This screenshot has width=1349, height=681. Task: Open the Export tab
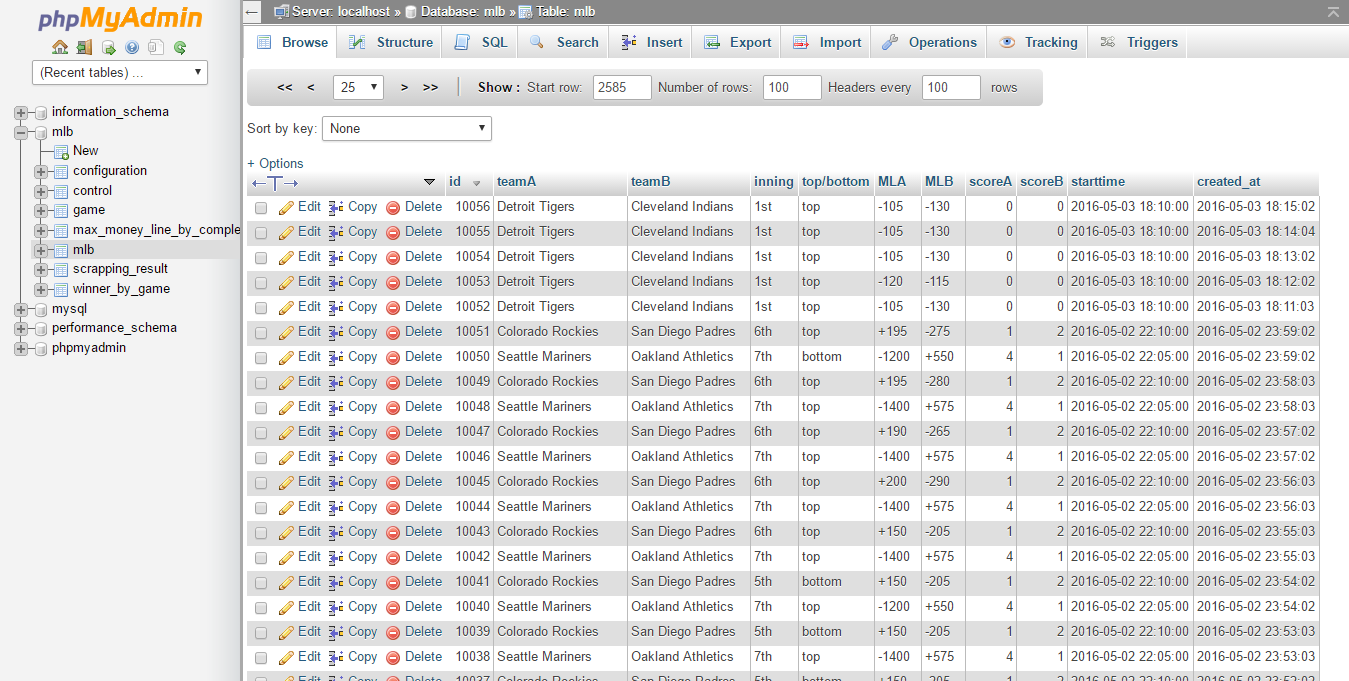738,42
